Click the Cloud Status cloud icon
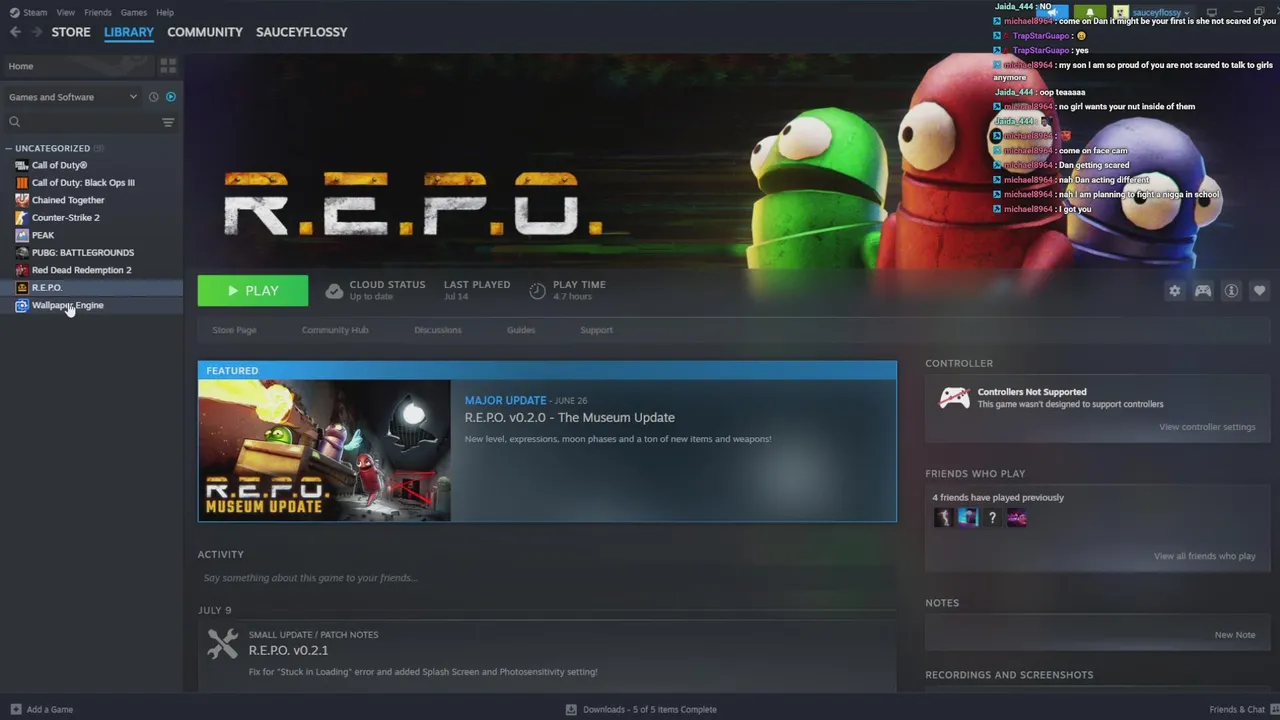This screenshot has width=1280, height=720. pyautogui.click(x=334, y=290)
